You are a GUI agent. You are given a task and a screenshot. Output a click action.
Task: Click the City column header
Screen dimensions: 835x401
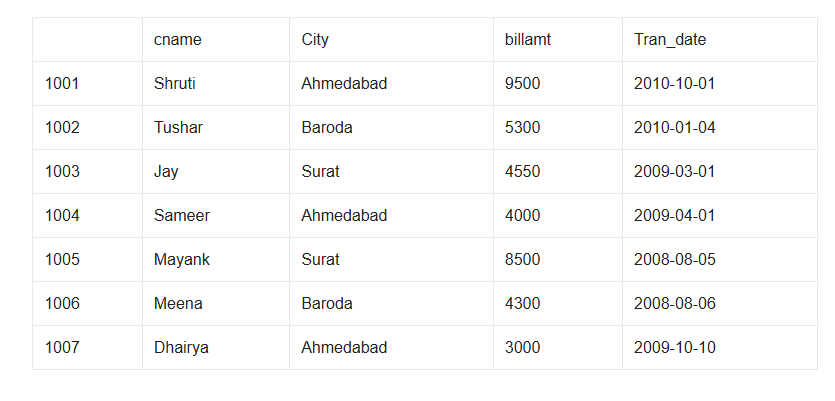tap(315, 40)
